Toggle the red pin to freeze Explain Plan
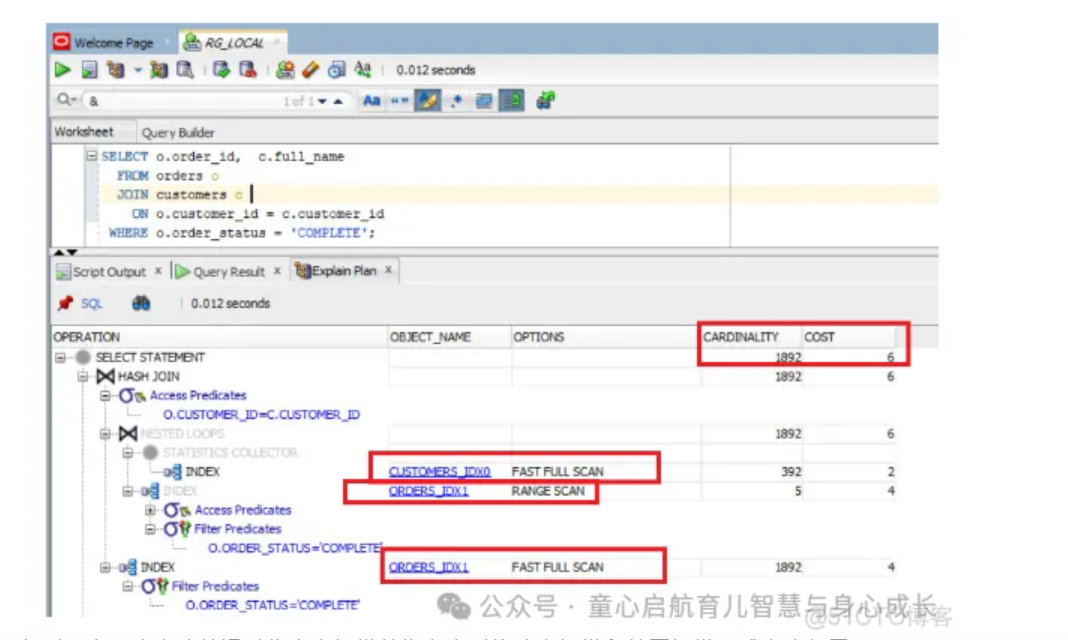 (64, 303)
